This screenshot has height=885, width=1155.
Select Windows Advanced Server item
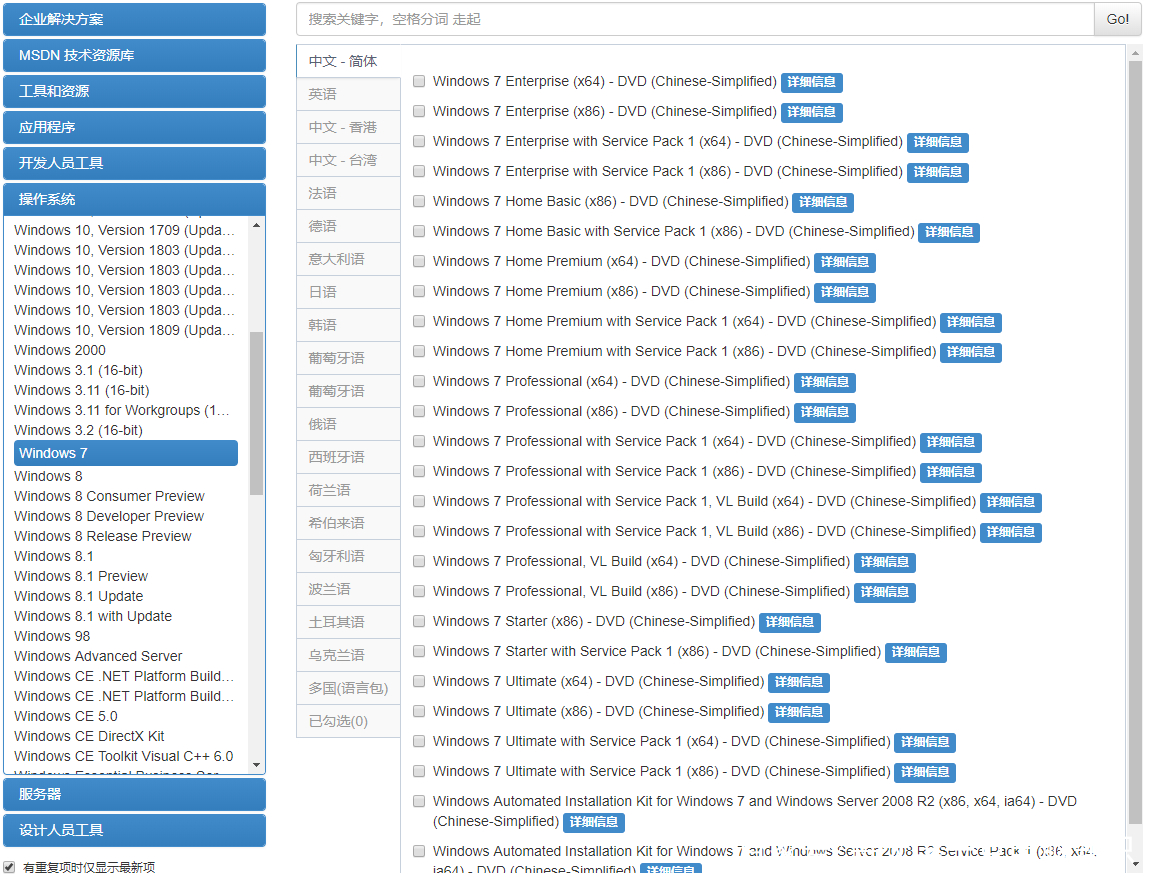98,656
